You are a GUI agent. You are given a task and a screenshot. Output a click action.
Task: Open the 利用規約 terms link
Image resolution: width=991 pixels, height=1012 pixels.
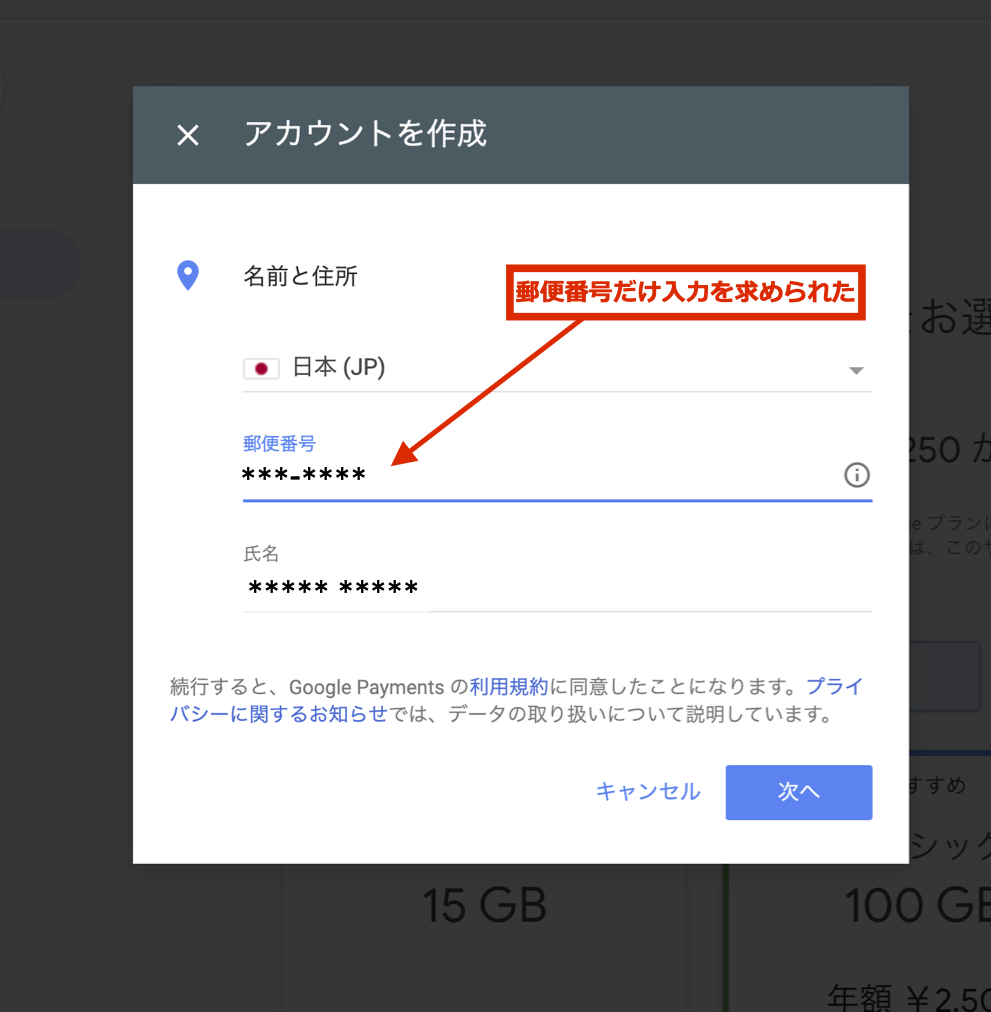[509, 687]
